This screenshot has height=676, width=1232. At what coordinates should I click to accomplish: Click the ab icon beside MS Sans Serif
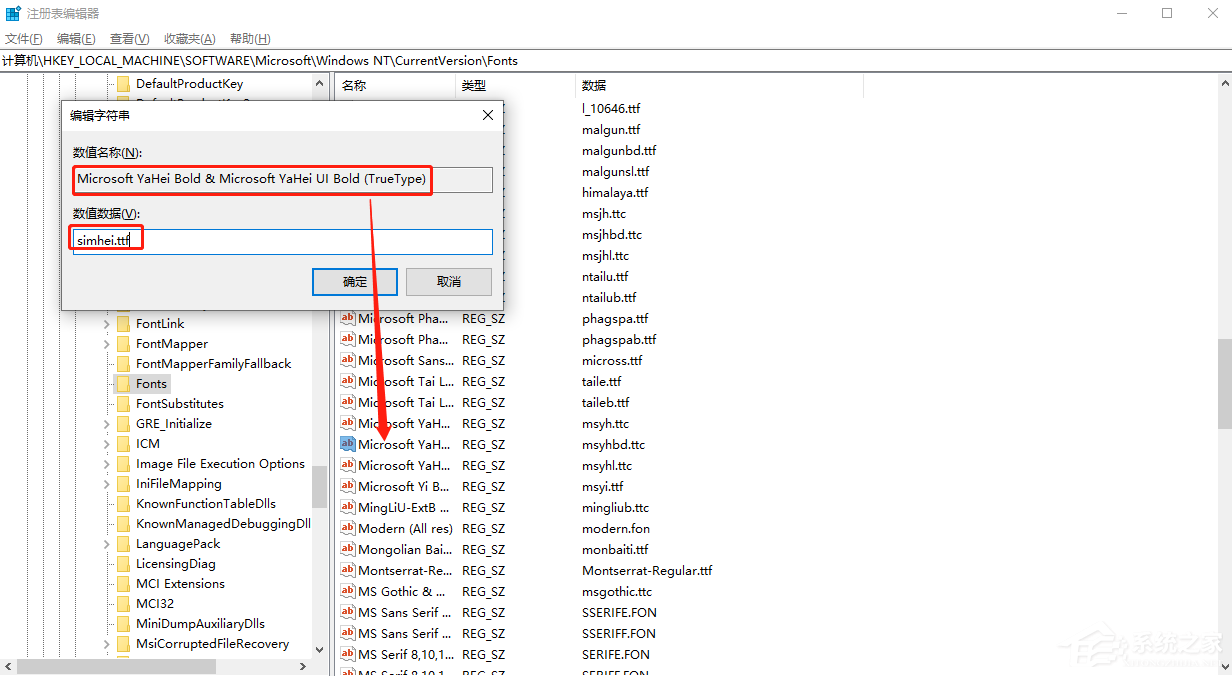(346, 612)
